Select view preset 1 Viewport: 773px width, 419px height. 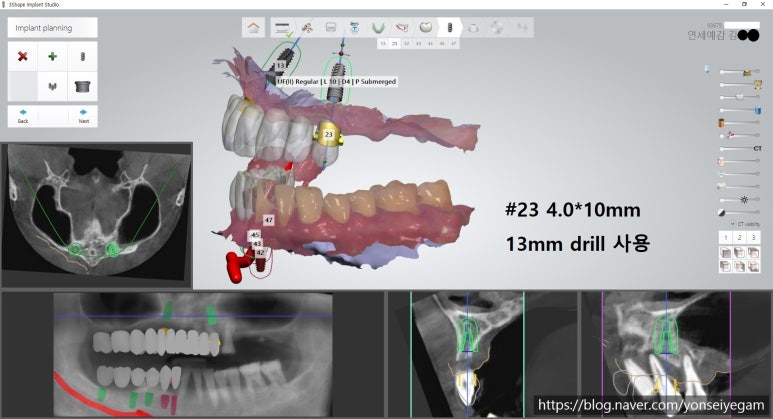(724, 238)
